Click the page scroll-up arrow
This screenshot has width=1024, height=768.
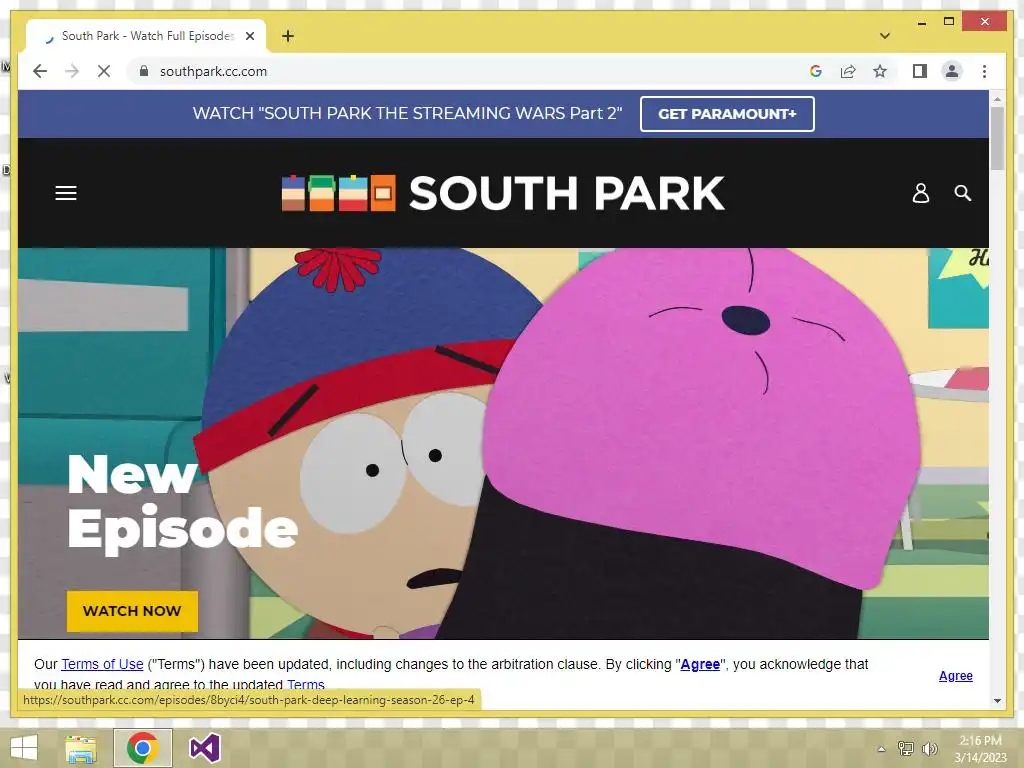point(997,99)
